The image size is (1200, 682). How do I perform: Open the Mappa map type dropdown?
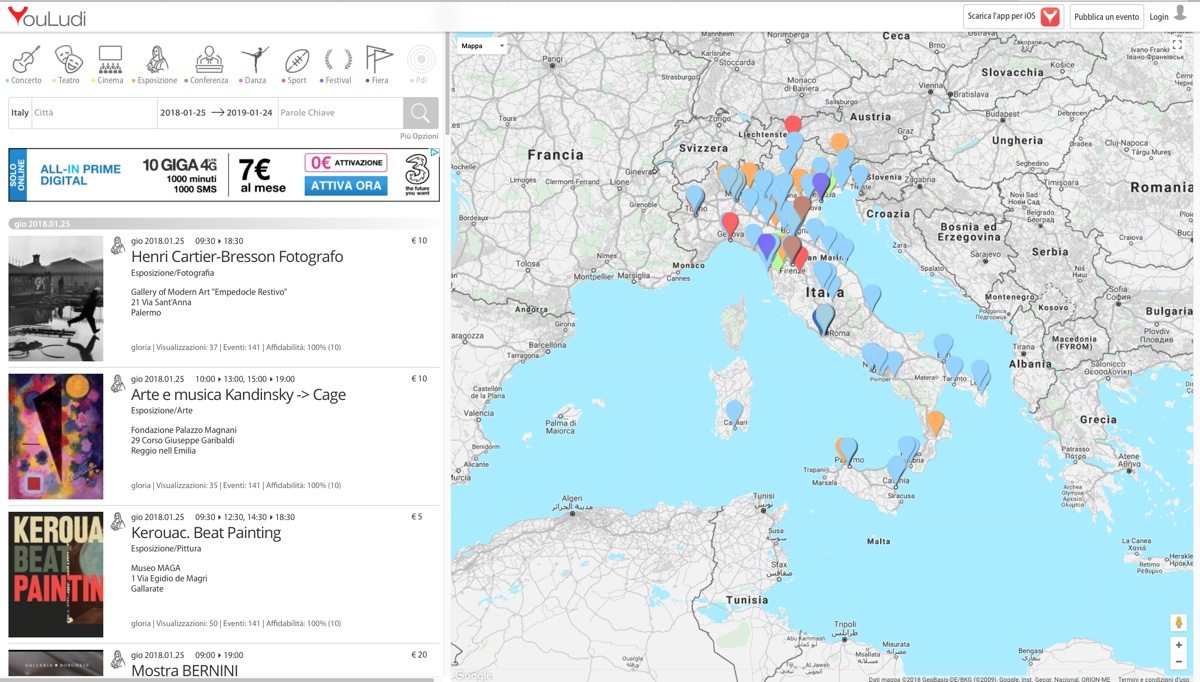click(x=482, y=46)
